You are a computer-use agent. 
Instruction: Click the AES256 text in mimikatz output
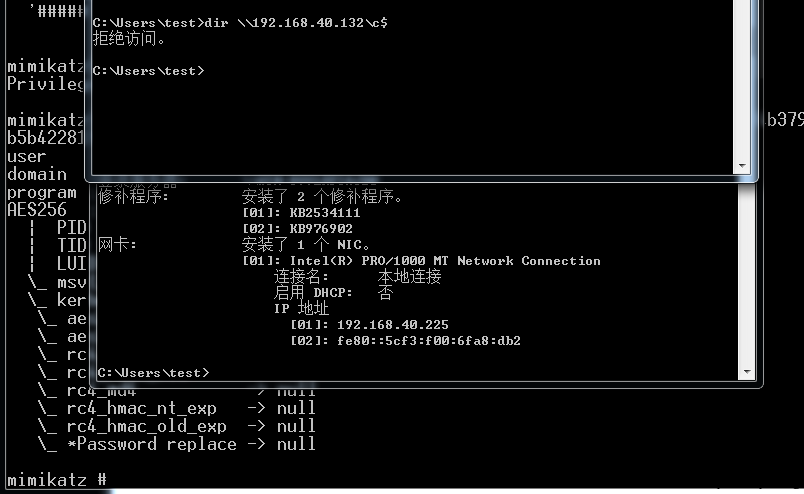(37, 210)
